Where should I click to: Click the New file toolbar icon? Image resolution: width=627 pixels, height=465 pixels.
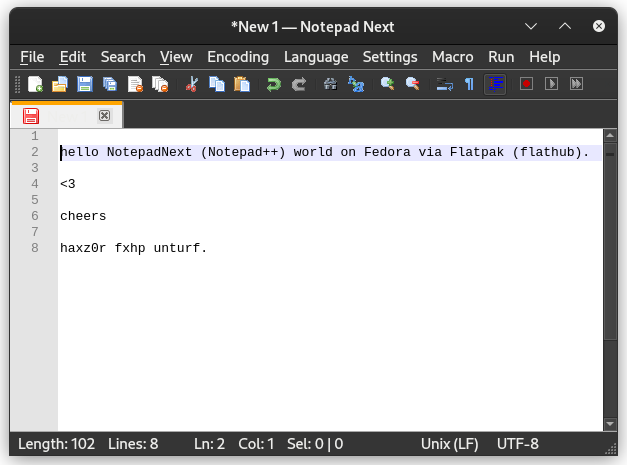point(35,85)
